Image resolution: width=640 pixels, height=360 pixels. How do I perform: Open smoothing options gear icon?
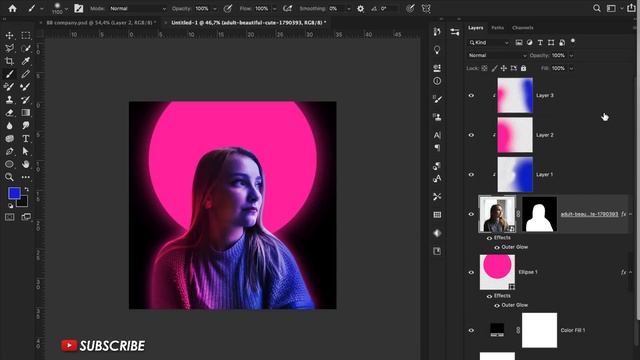360,9
